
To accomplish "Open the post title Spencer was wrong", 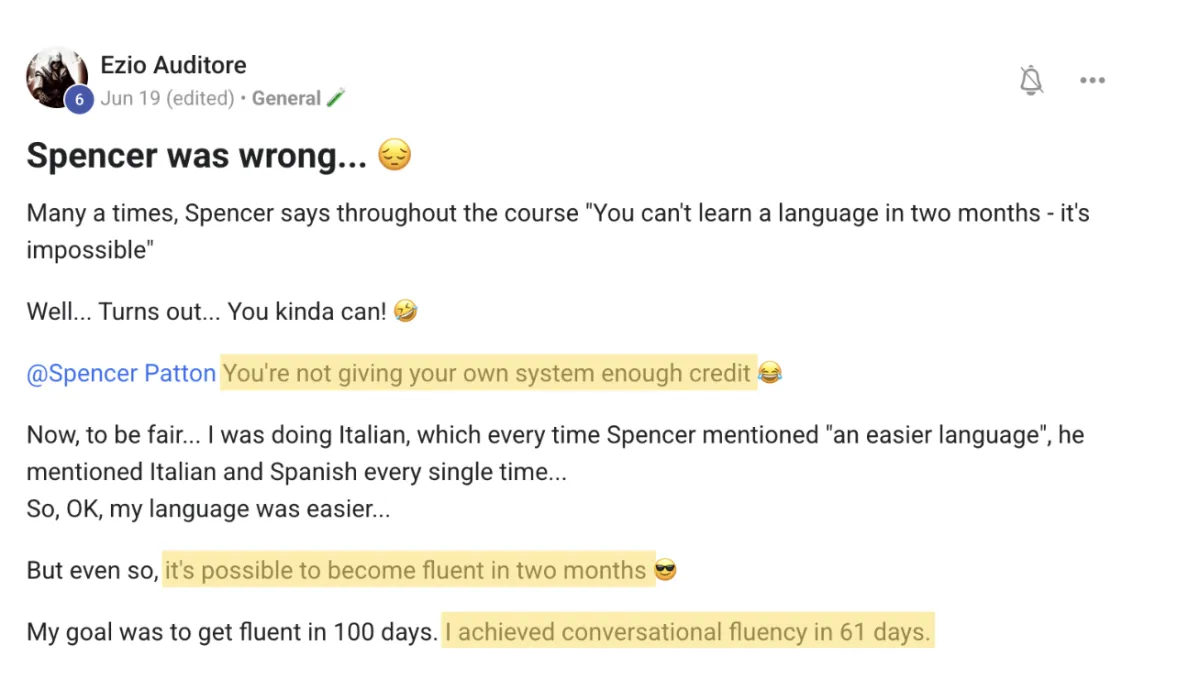I will tap(197, 156).
